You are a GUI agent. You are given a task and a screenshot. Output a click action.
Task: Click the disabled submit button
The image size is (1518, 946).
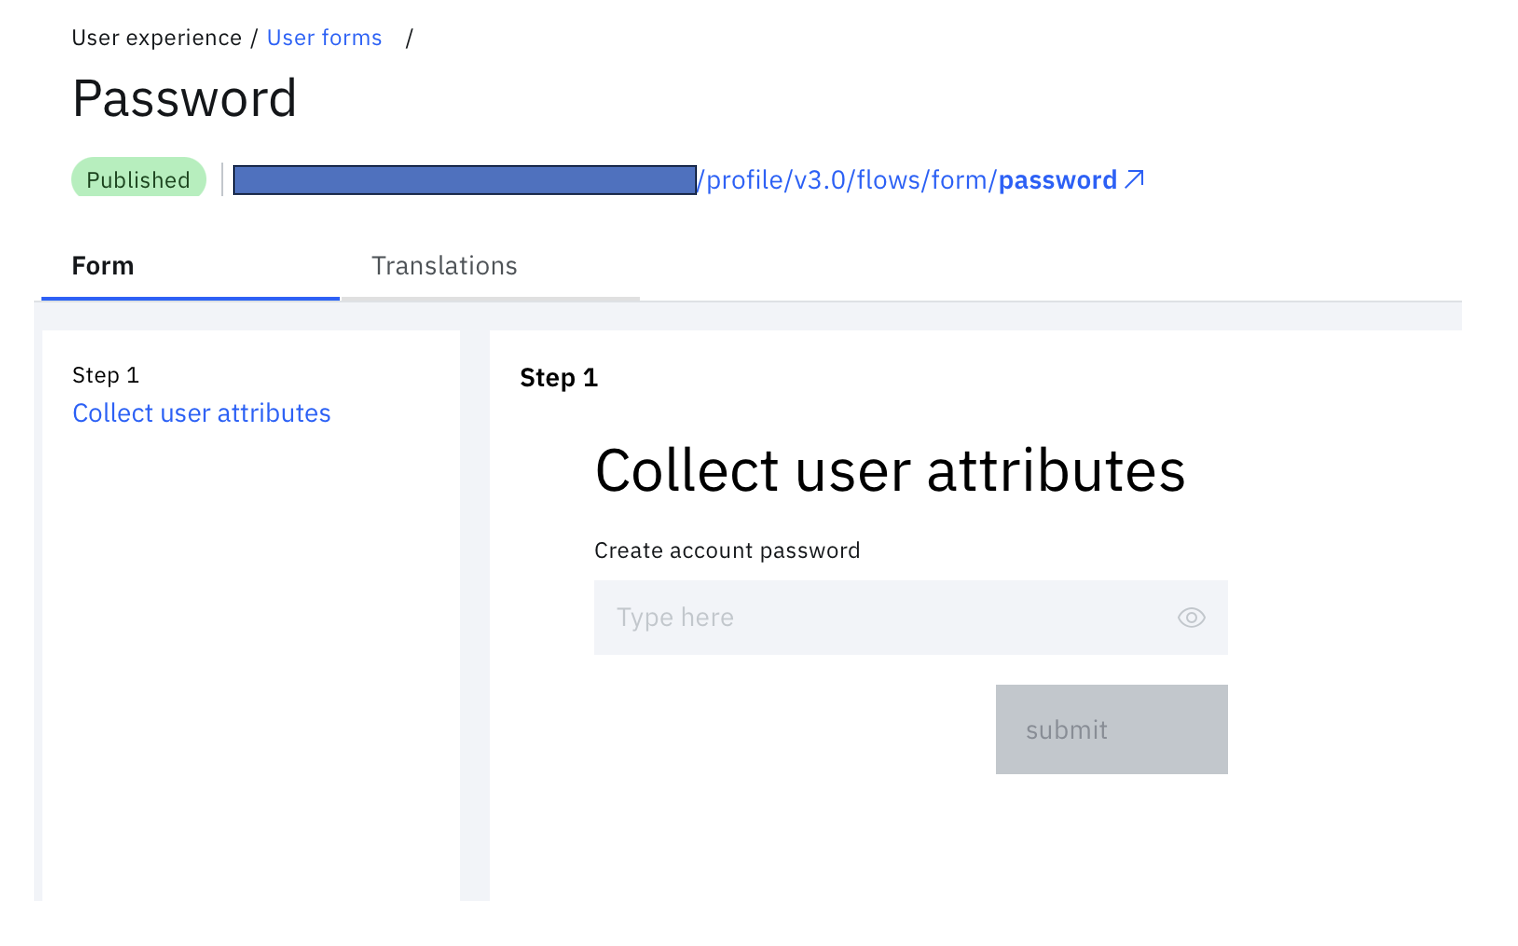[1111, 729]
